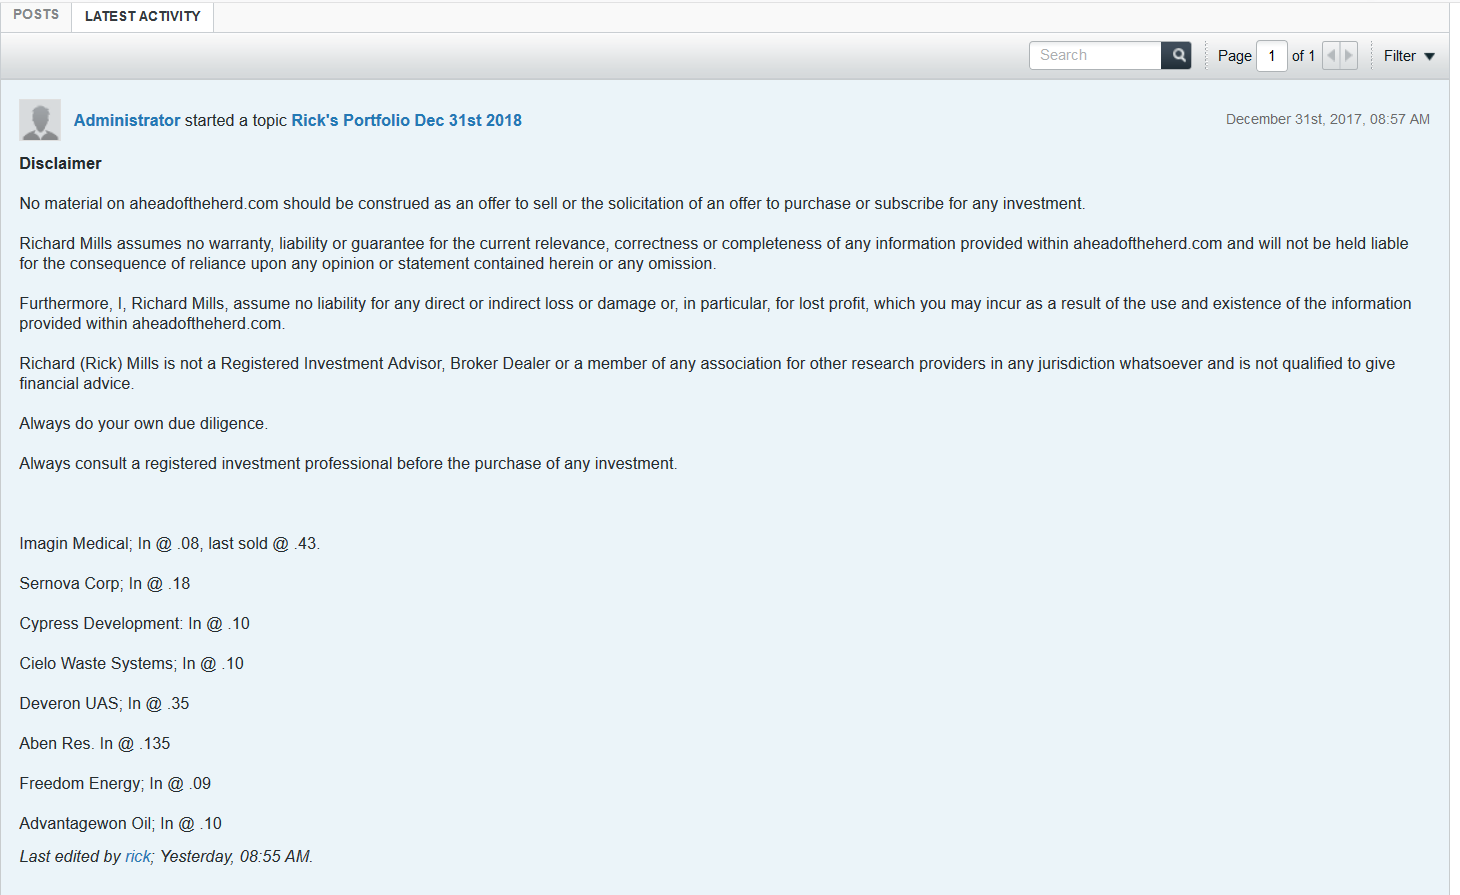
Task: Open the Administrator avatar image
Action: 40,120
